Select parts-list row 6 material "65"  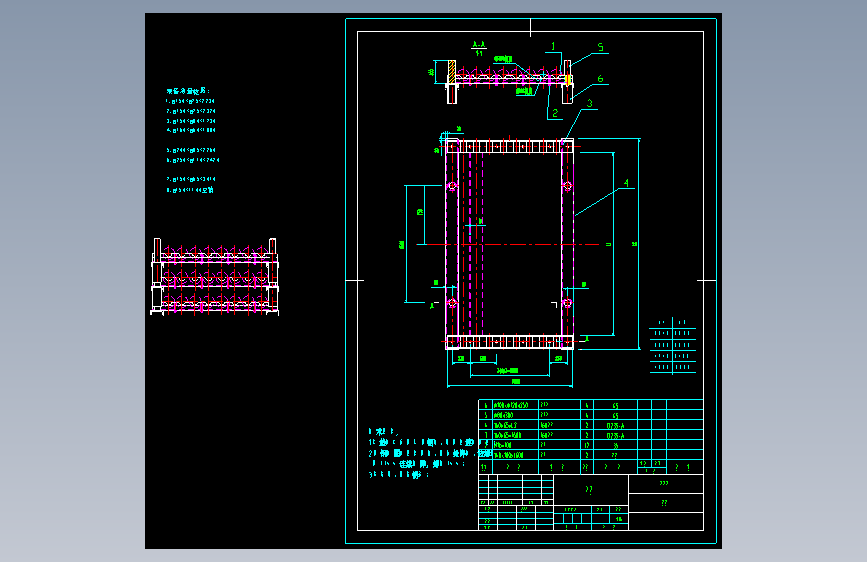[615, 405]
